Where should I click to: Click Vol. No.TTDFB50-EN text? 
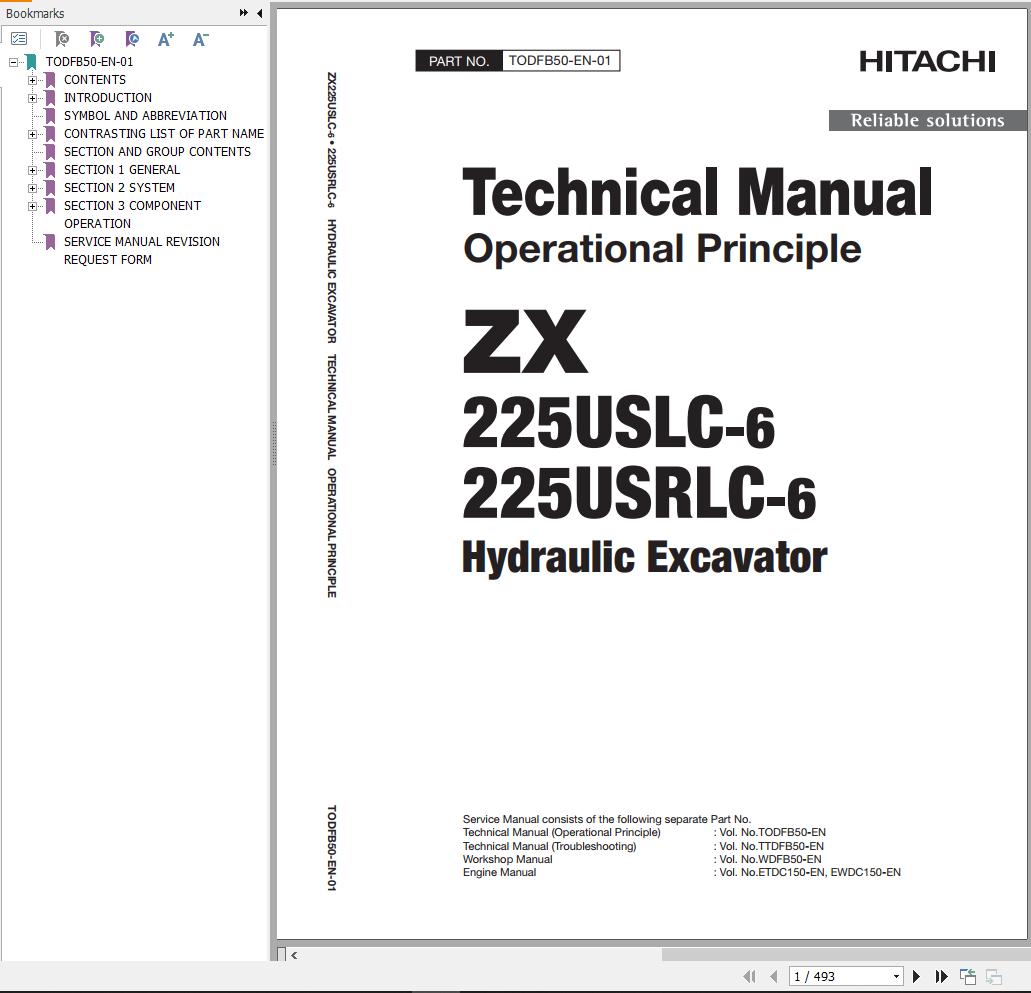tap(771, 846)
